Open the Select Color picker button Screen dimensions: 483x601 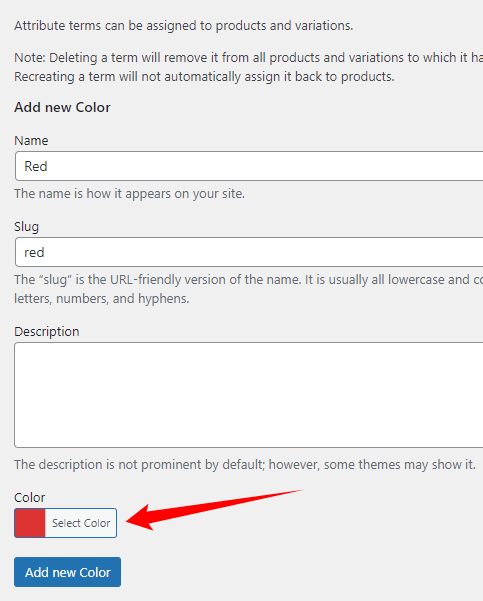[x=81, y=523]
